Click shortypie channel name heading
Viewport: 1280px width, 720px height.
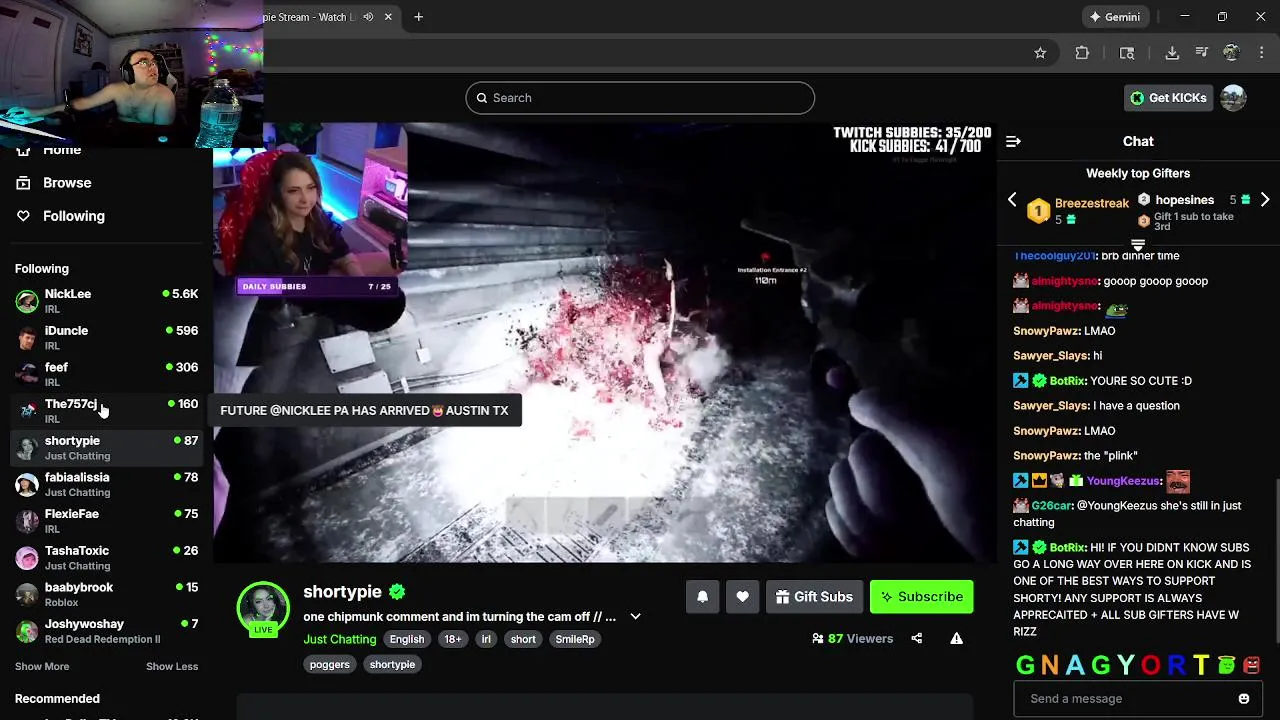pos(343,592)
